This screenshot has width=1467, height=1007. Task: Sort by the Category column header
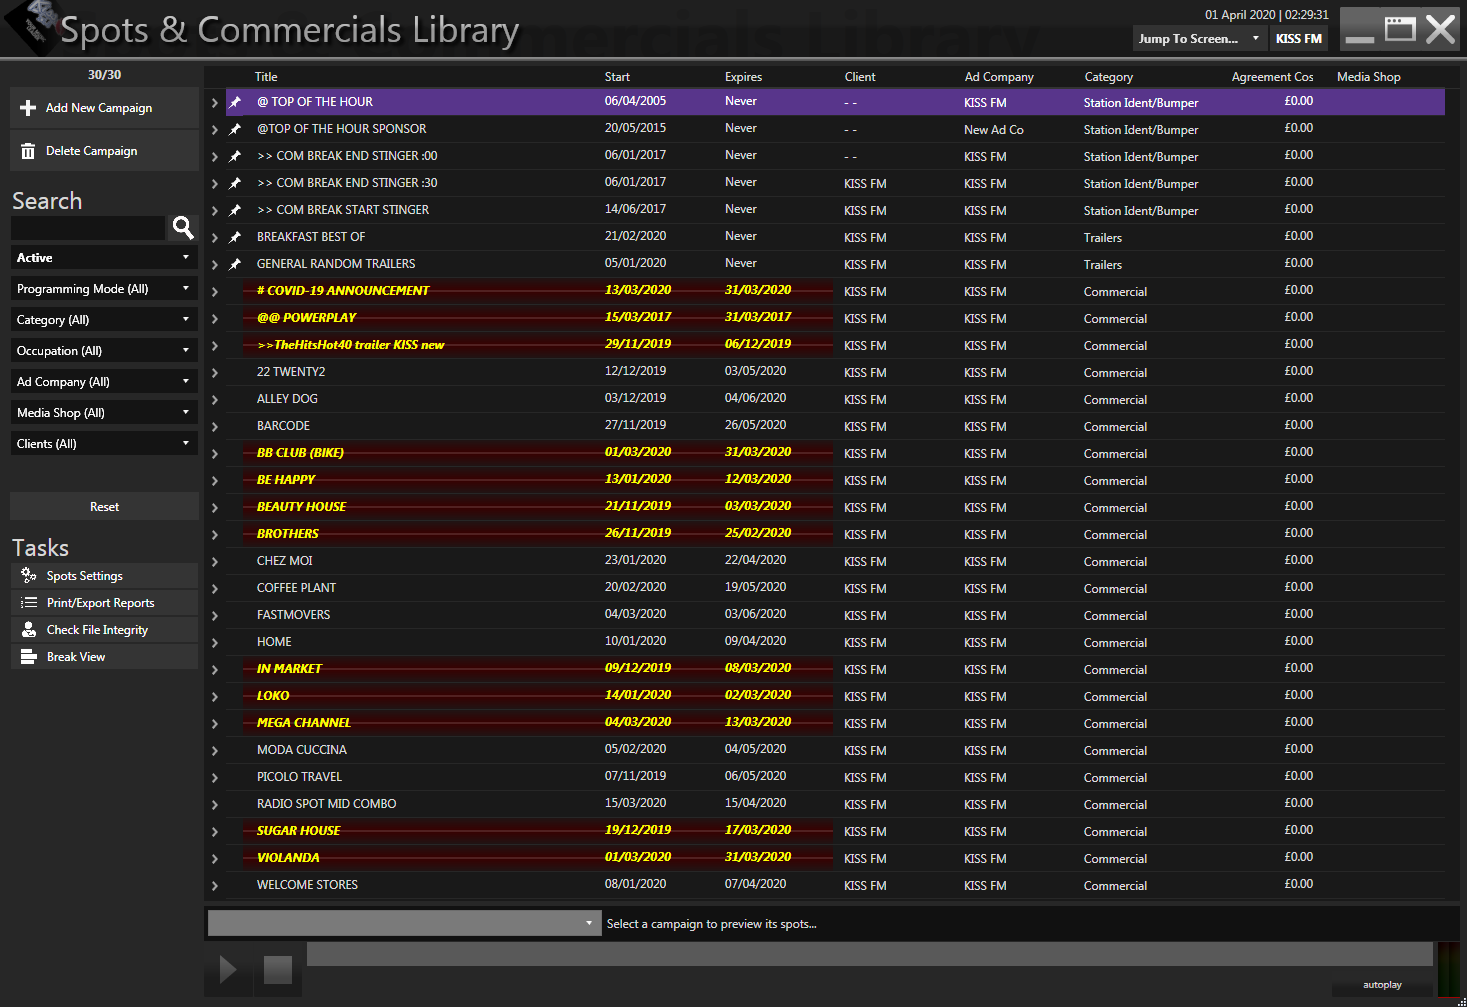click(x=1108, y=77)
